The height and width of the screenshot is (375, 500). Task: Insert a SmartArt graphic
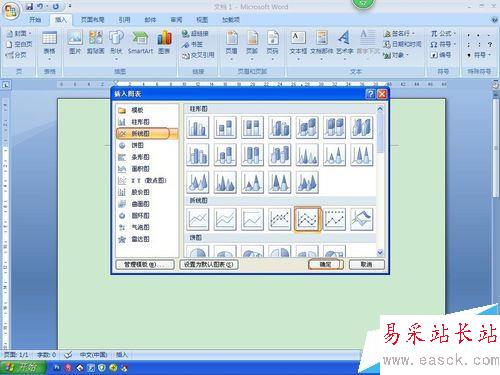coord(140,42)
